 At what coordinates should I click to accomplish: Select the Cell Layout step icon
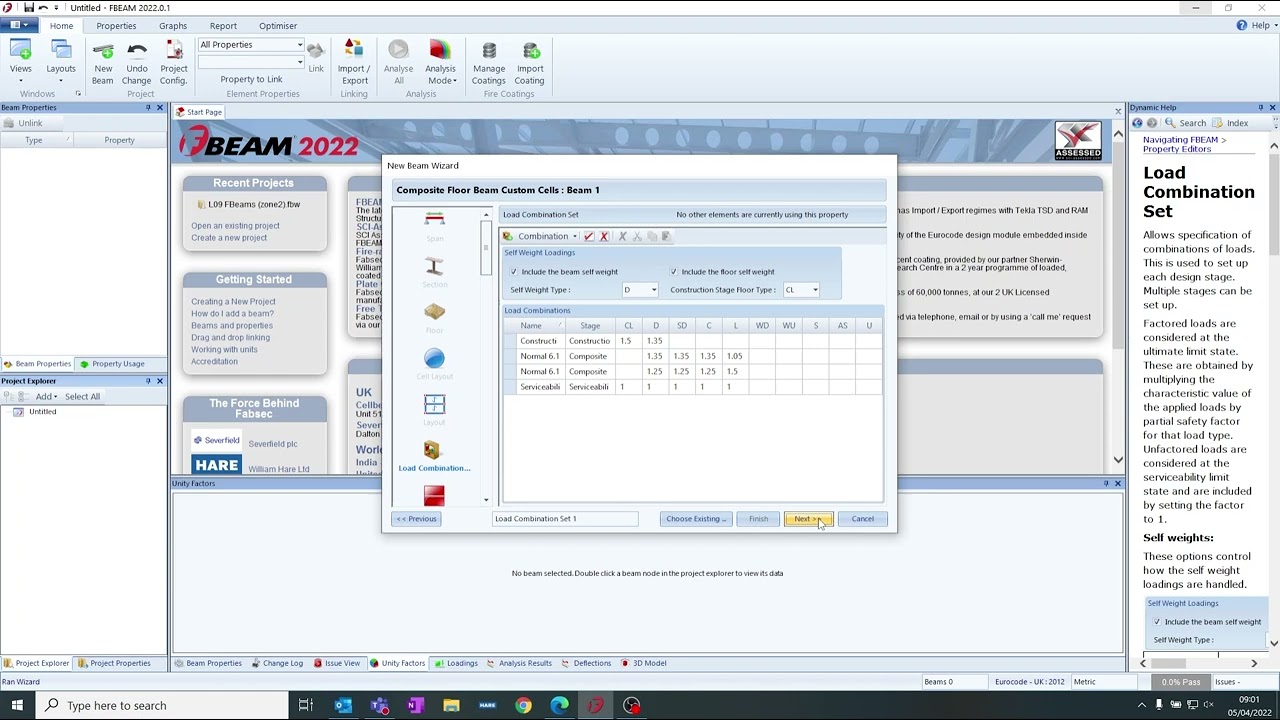(434, 358)
